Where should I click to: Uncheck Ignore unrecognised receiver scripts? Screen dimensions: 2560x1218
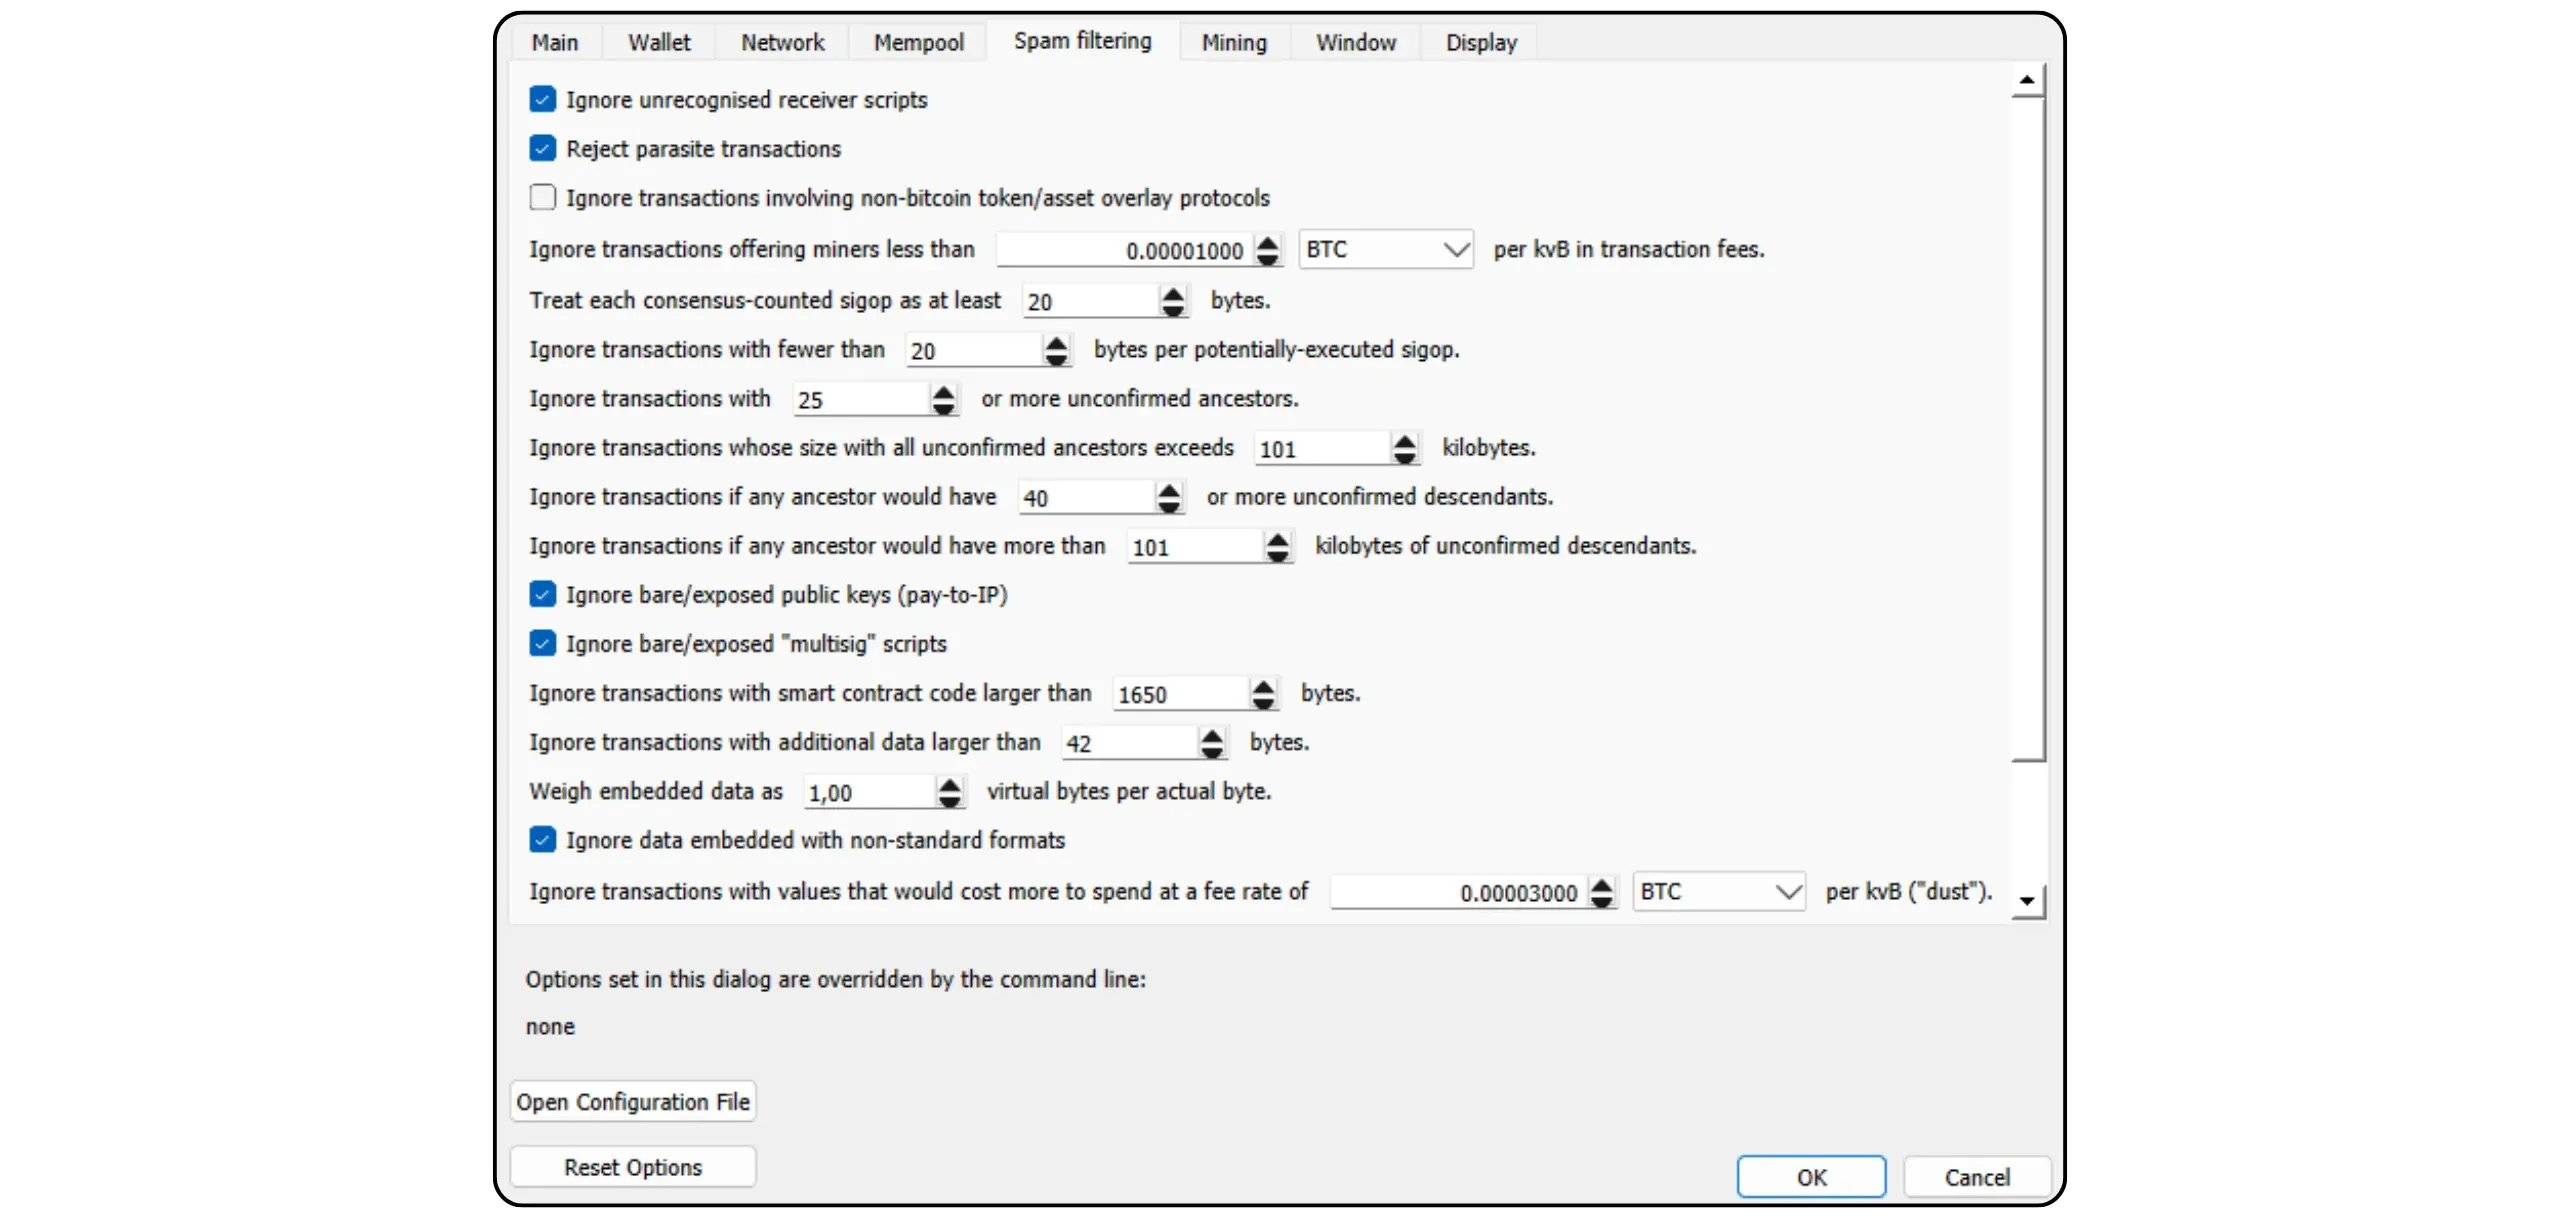point(543,99)
